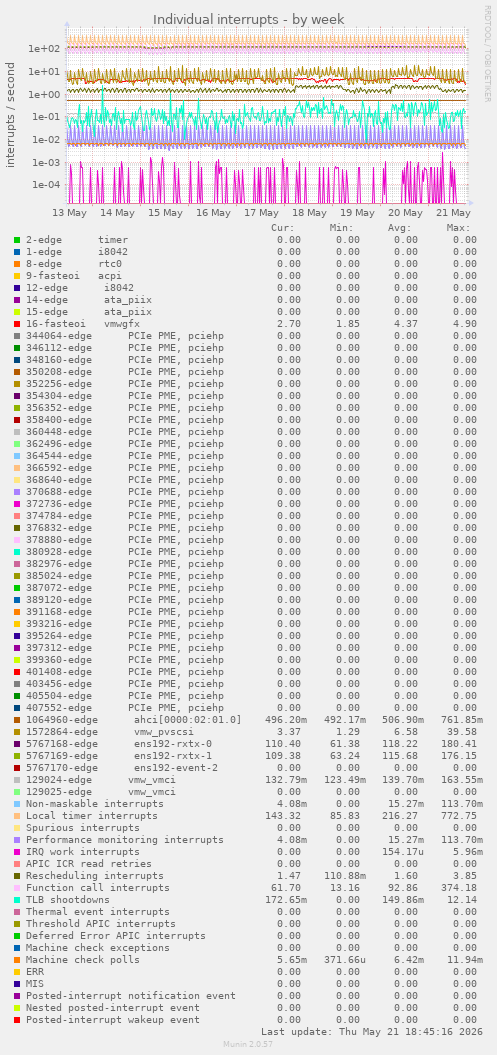The width and height of the screenshot is (497, 1055).
Task: Click the Last update timestamp text
Action: [x=369, y=1031]
